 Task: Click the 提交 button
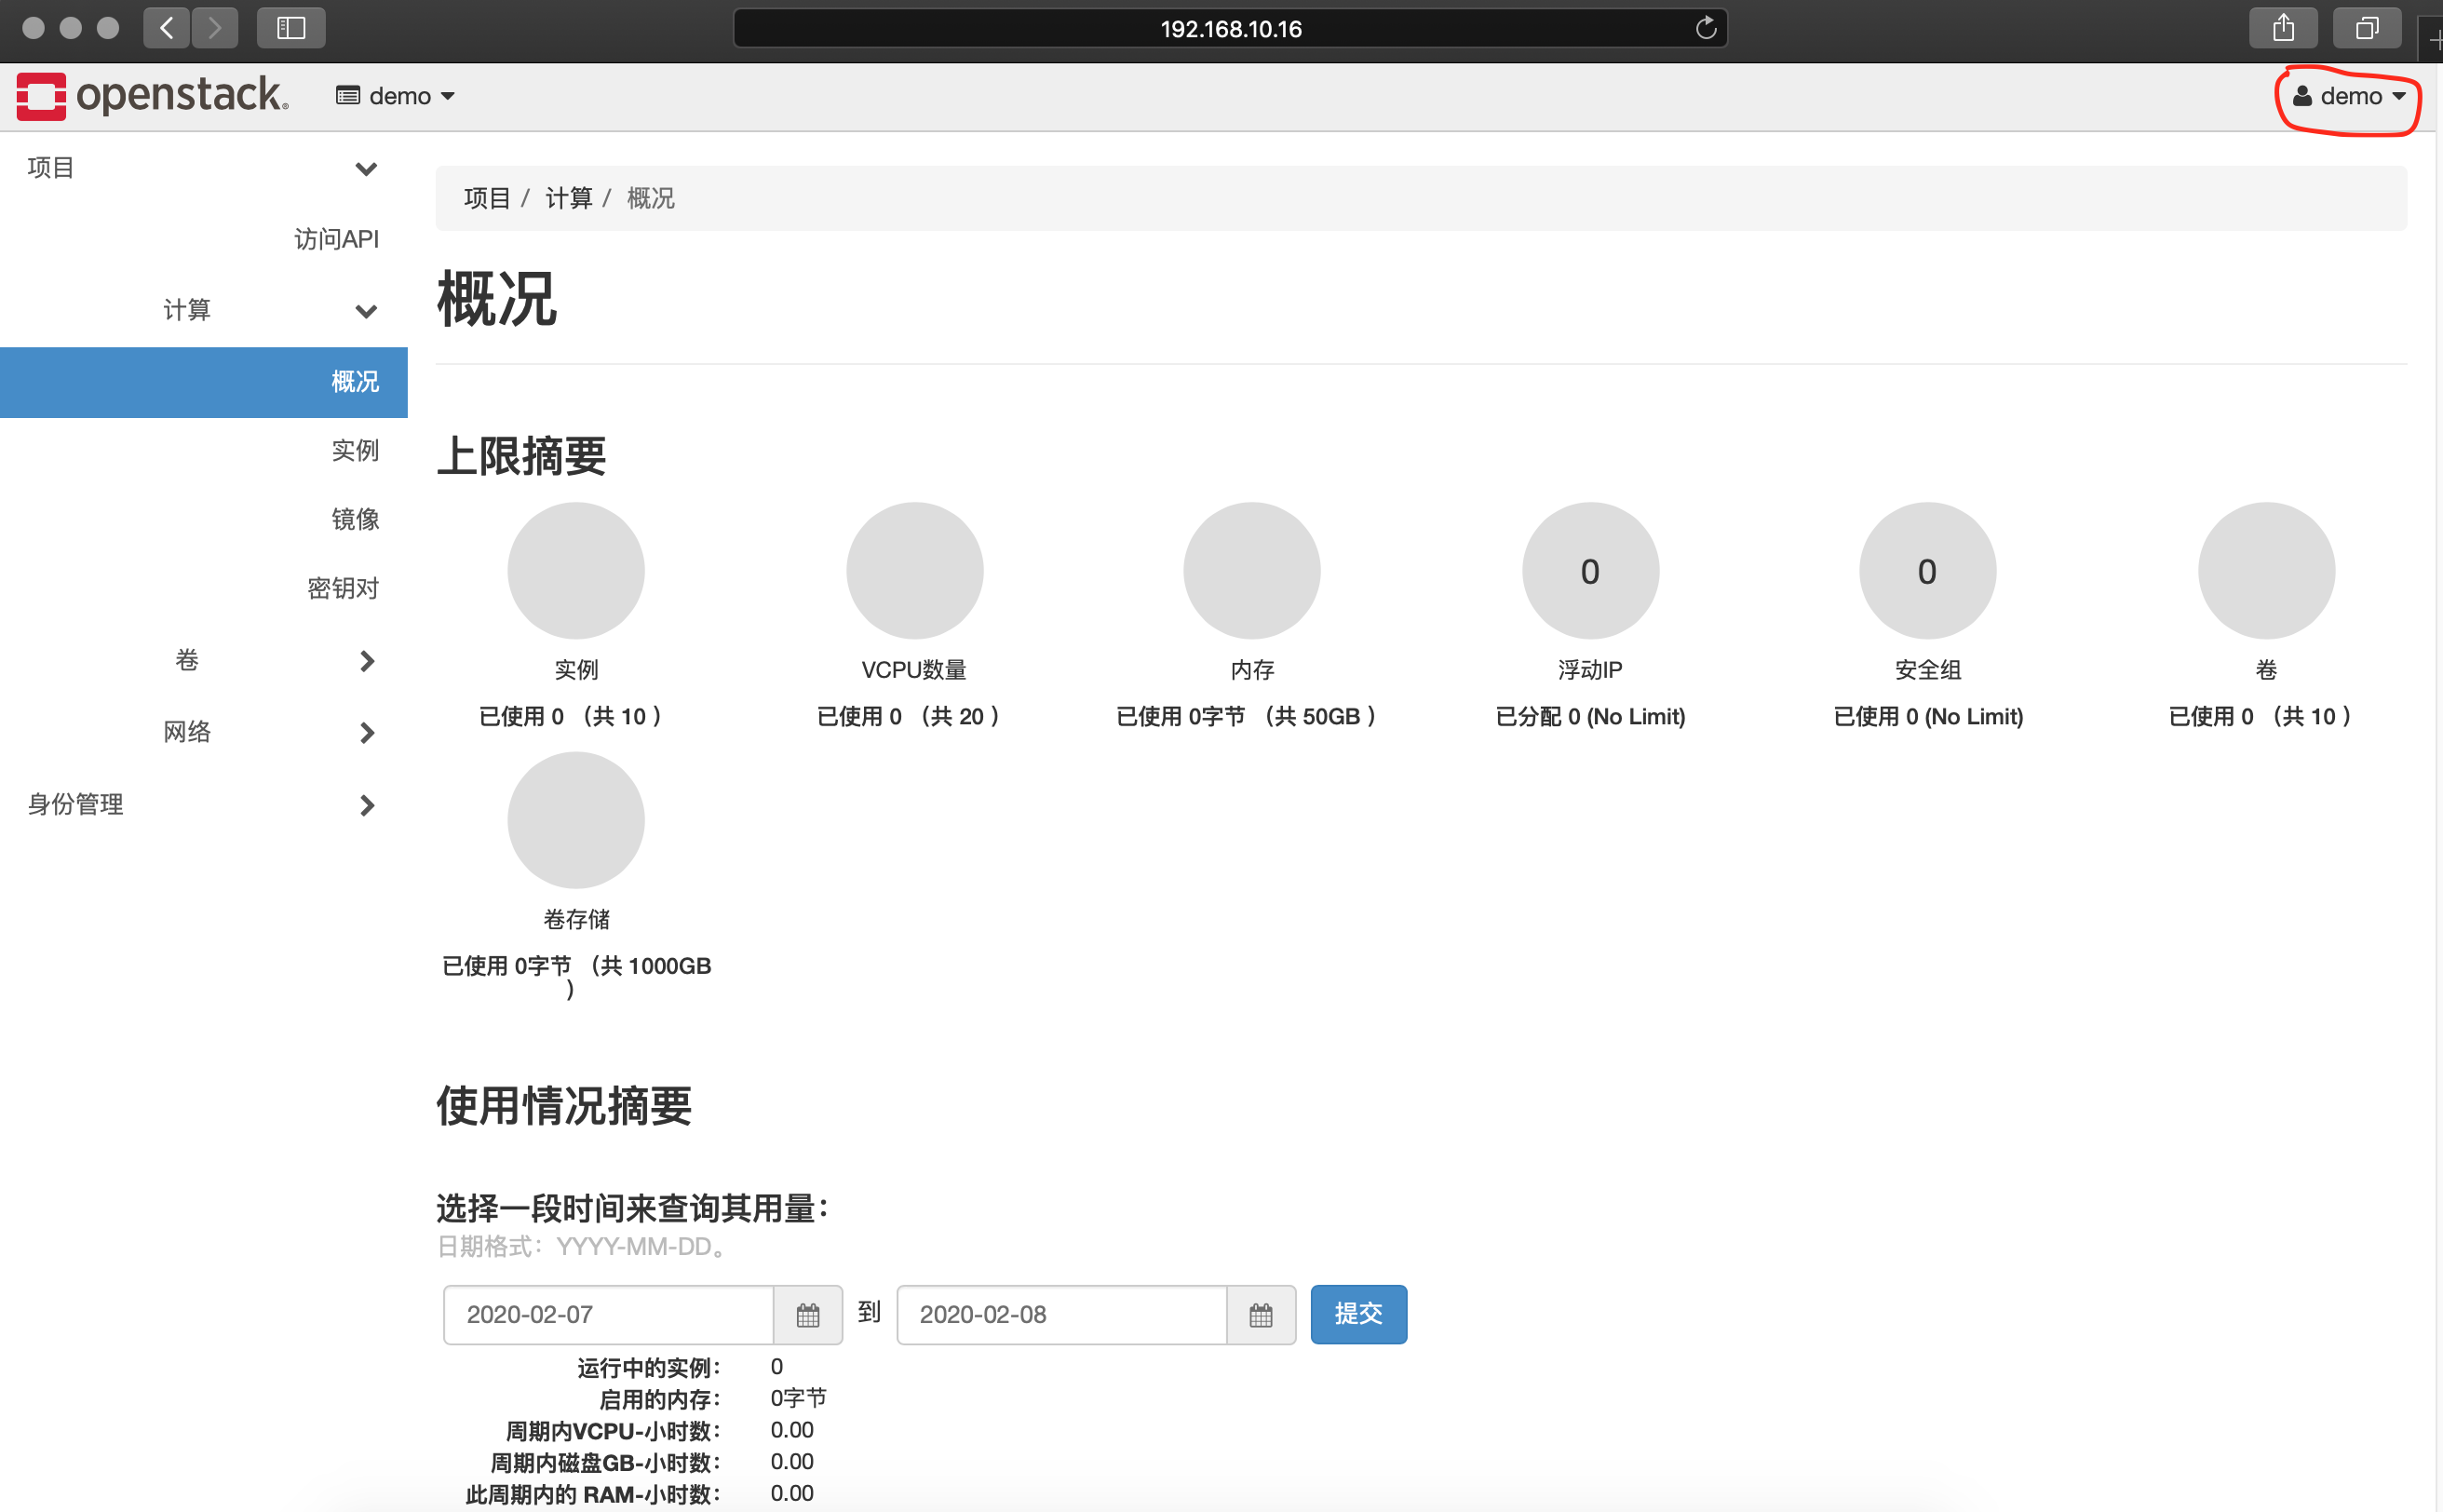click(x=1358, y=1315)
